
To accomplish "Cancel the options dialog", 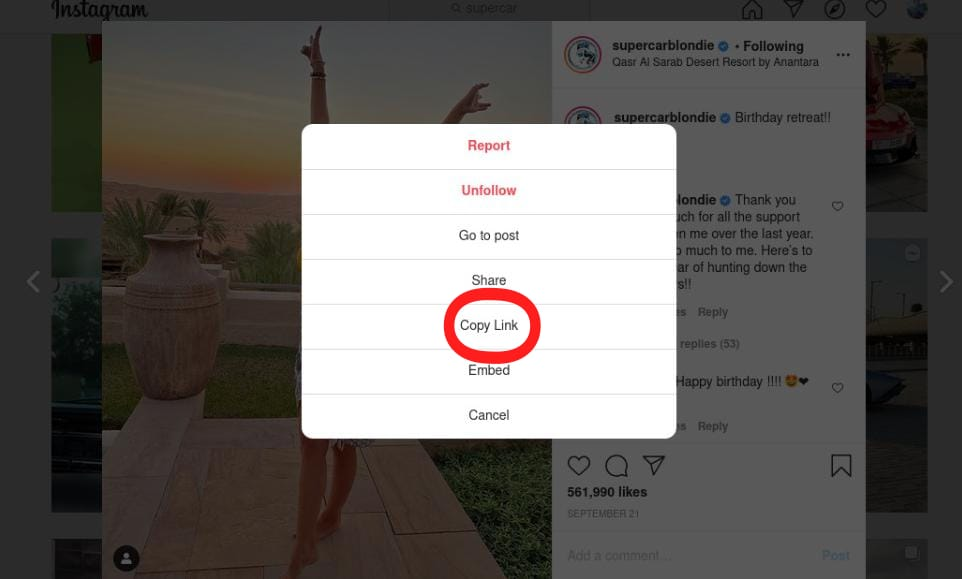I will click(x=489, y=415).
